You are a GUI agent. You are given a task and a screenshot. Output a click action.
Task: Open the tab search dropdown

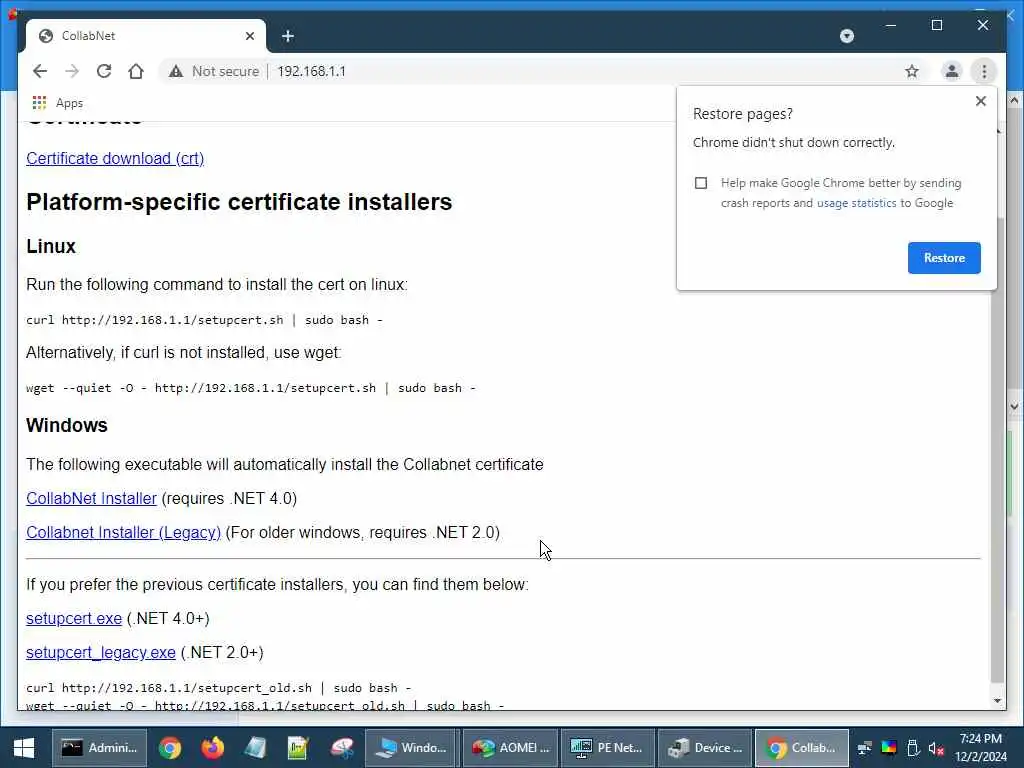click(846, 36)
